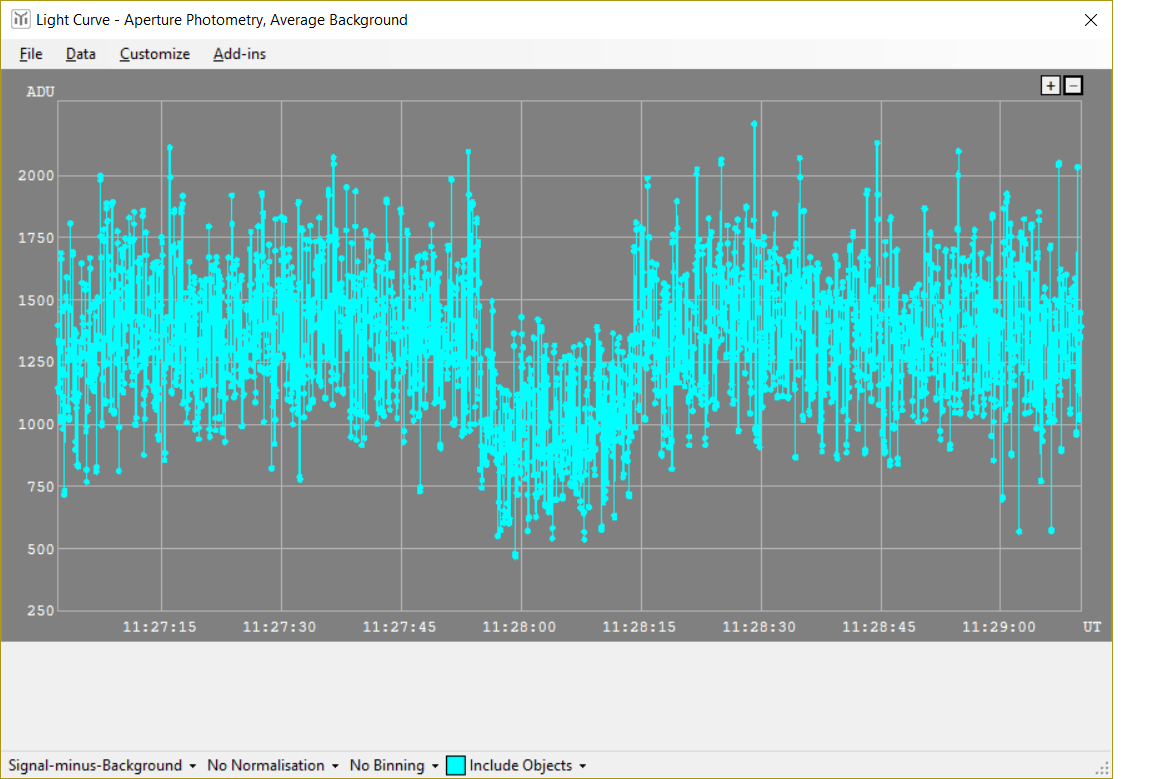Click the Light Curve window title icon
Viewport: 1152px width, 779px height.
(21, 19)
